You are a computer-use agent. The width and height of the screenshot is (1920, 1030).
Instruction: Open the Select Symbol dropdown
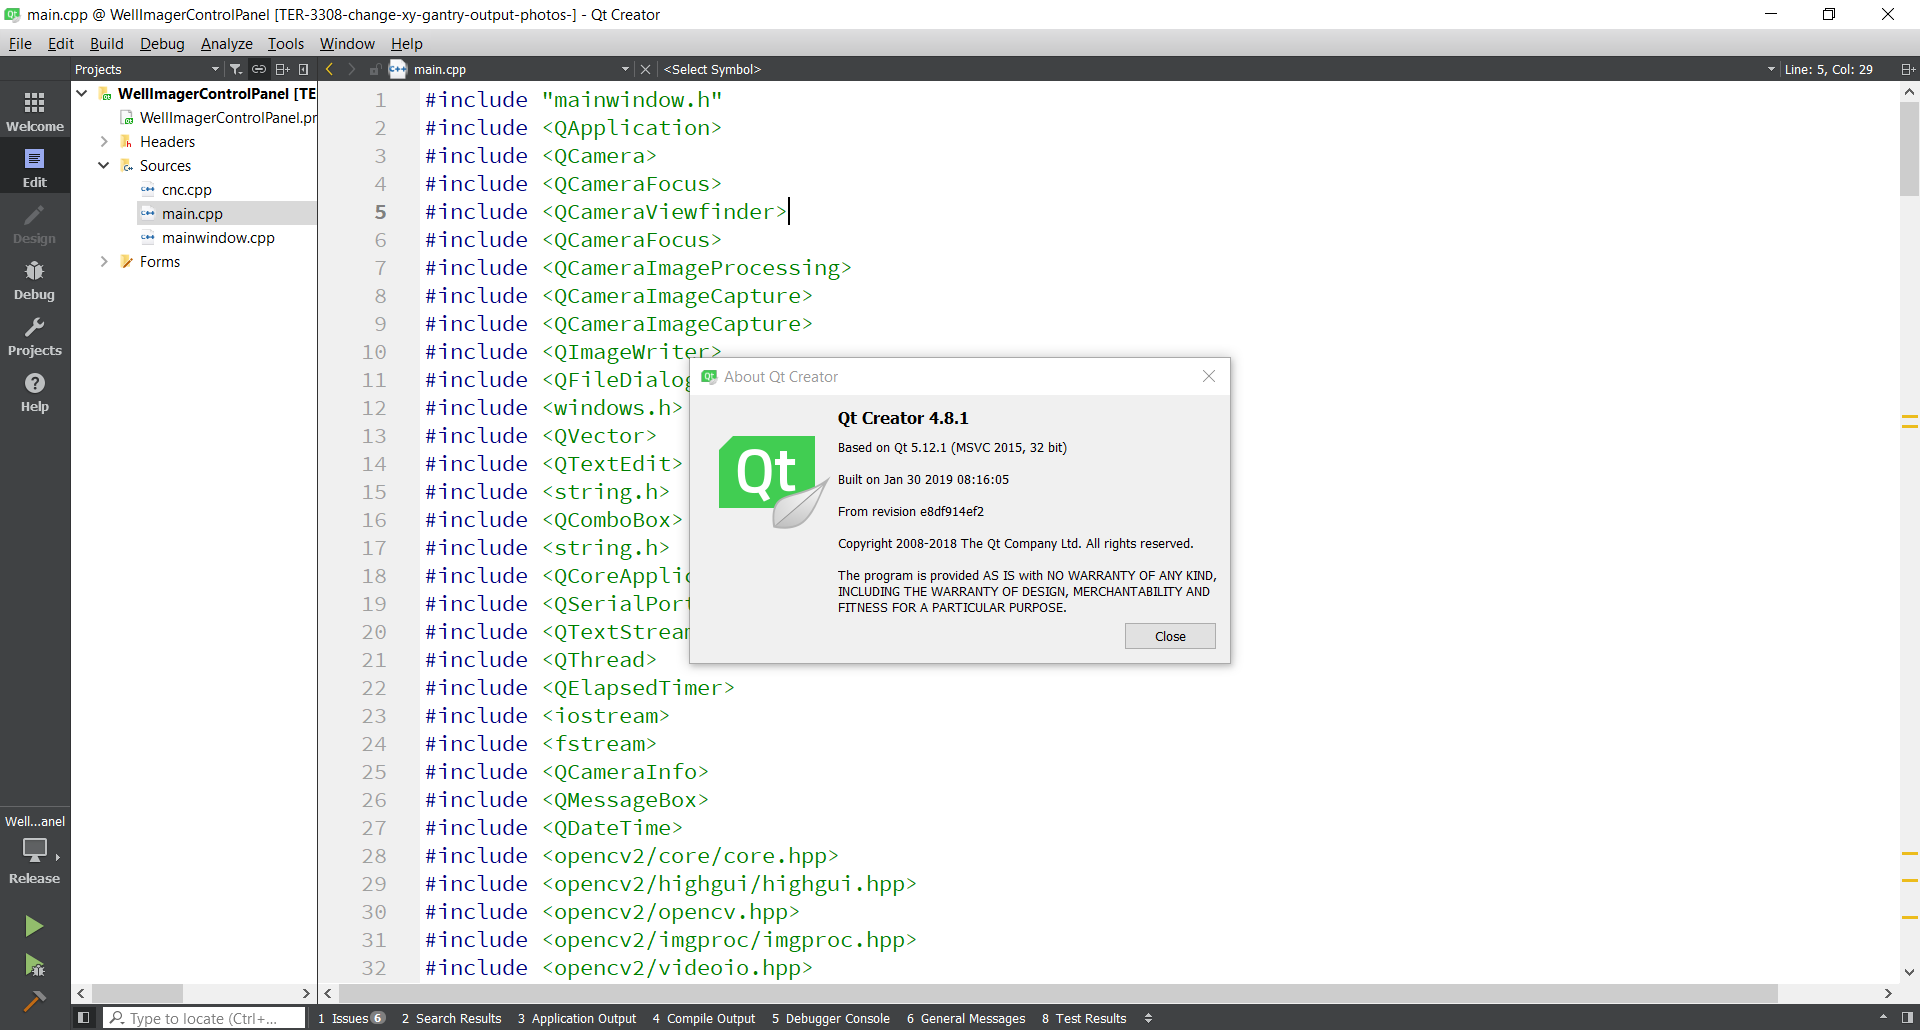click(x=1215, y=69)
